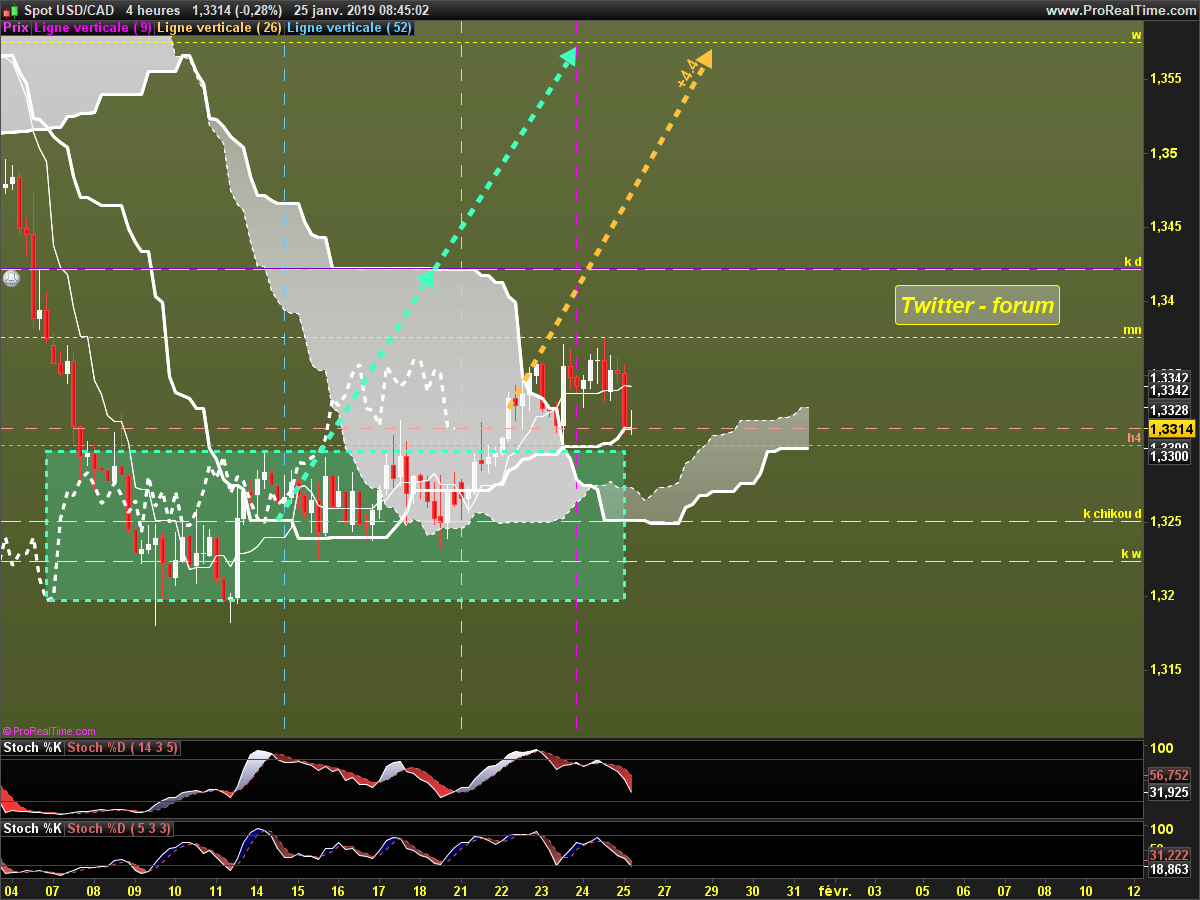
Task: Click the 31 date on the time axis
Action: pos(793,890)
